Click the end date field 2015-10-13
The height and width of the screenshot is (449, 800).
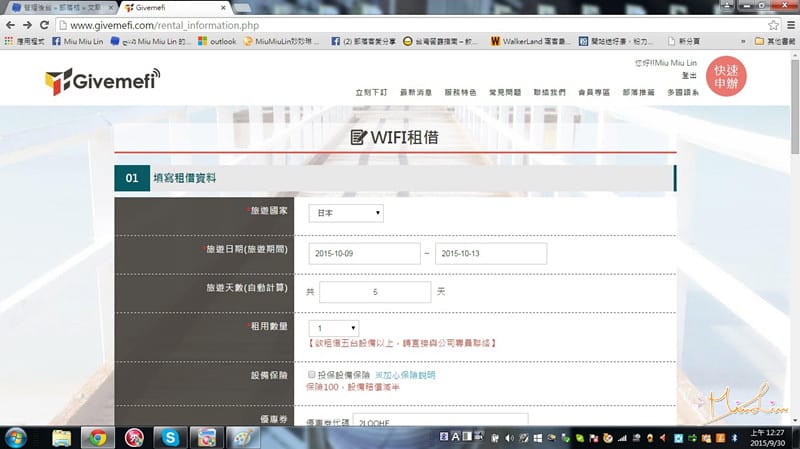tap(490, 253)
